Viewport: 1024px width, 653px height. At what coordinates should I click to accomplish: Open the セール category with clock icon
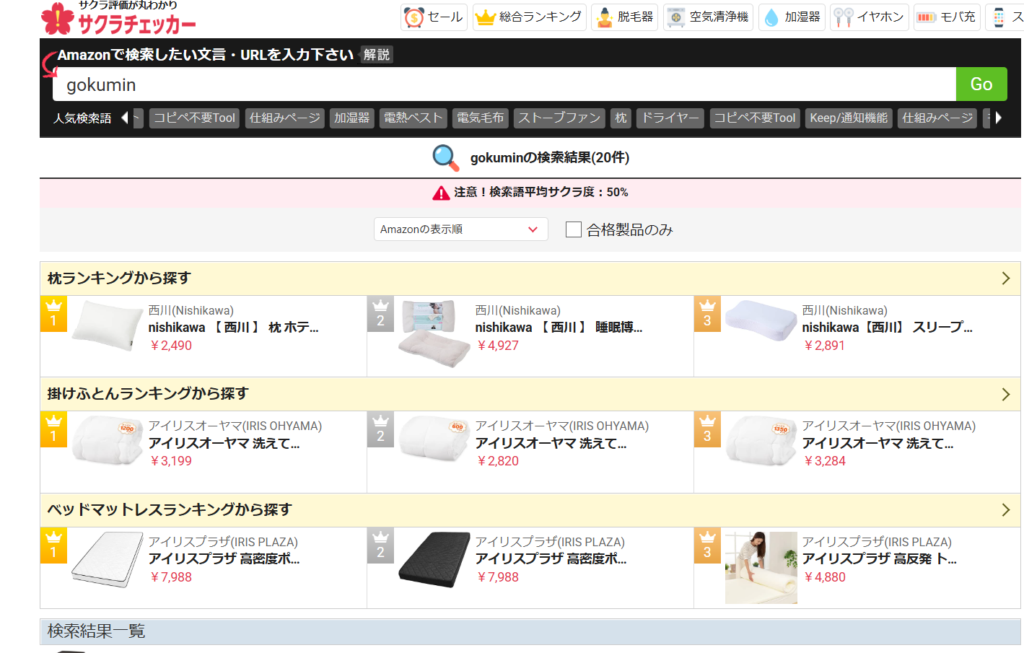click(x=434, y=17)
